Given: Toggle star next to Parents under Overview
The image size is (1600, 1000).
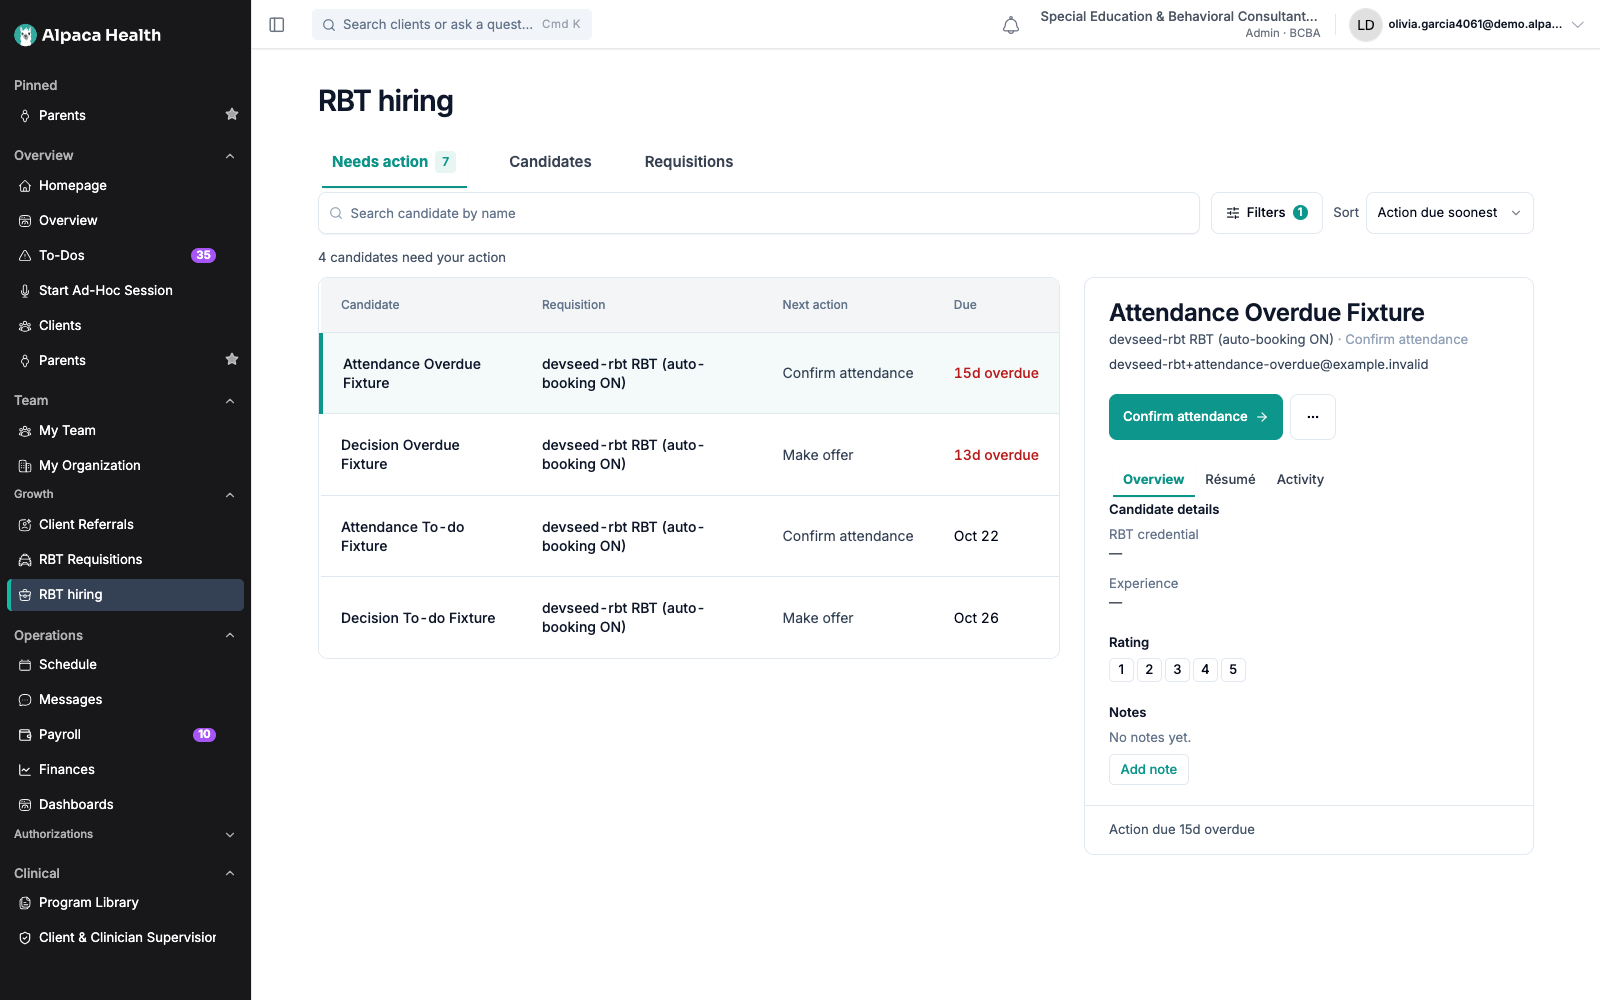Looking at the screenshot, I should 232,359.
